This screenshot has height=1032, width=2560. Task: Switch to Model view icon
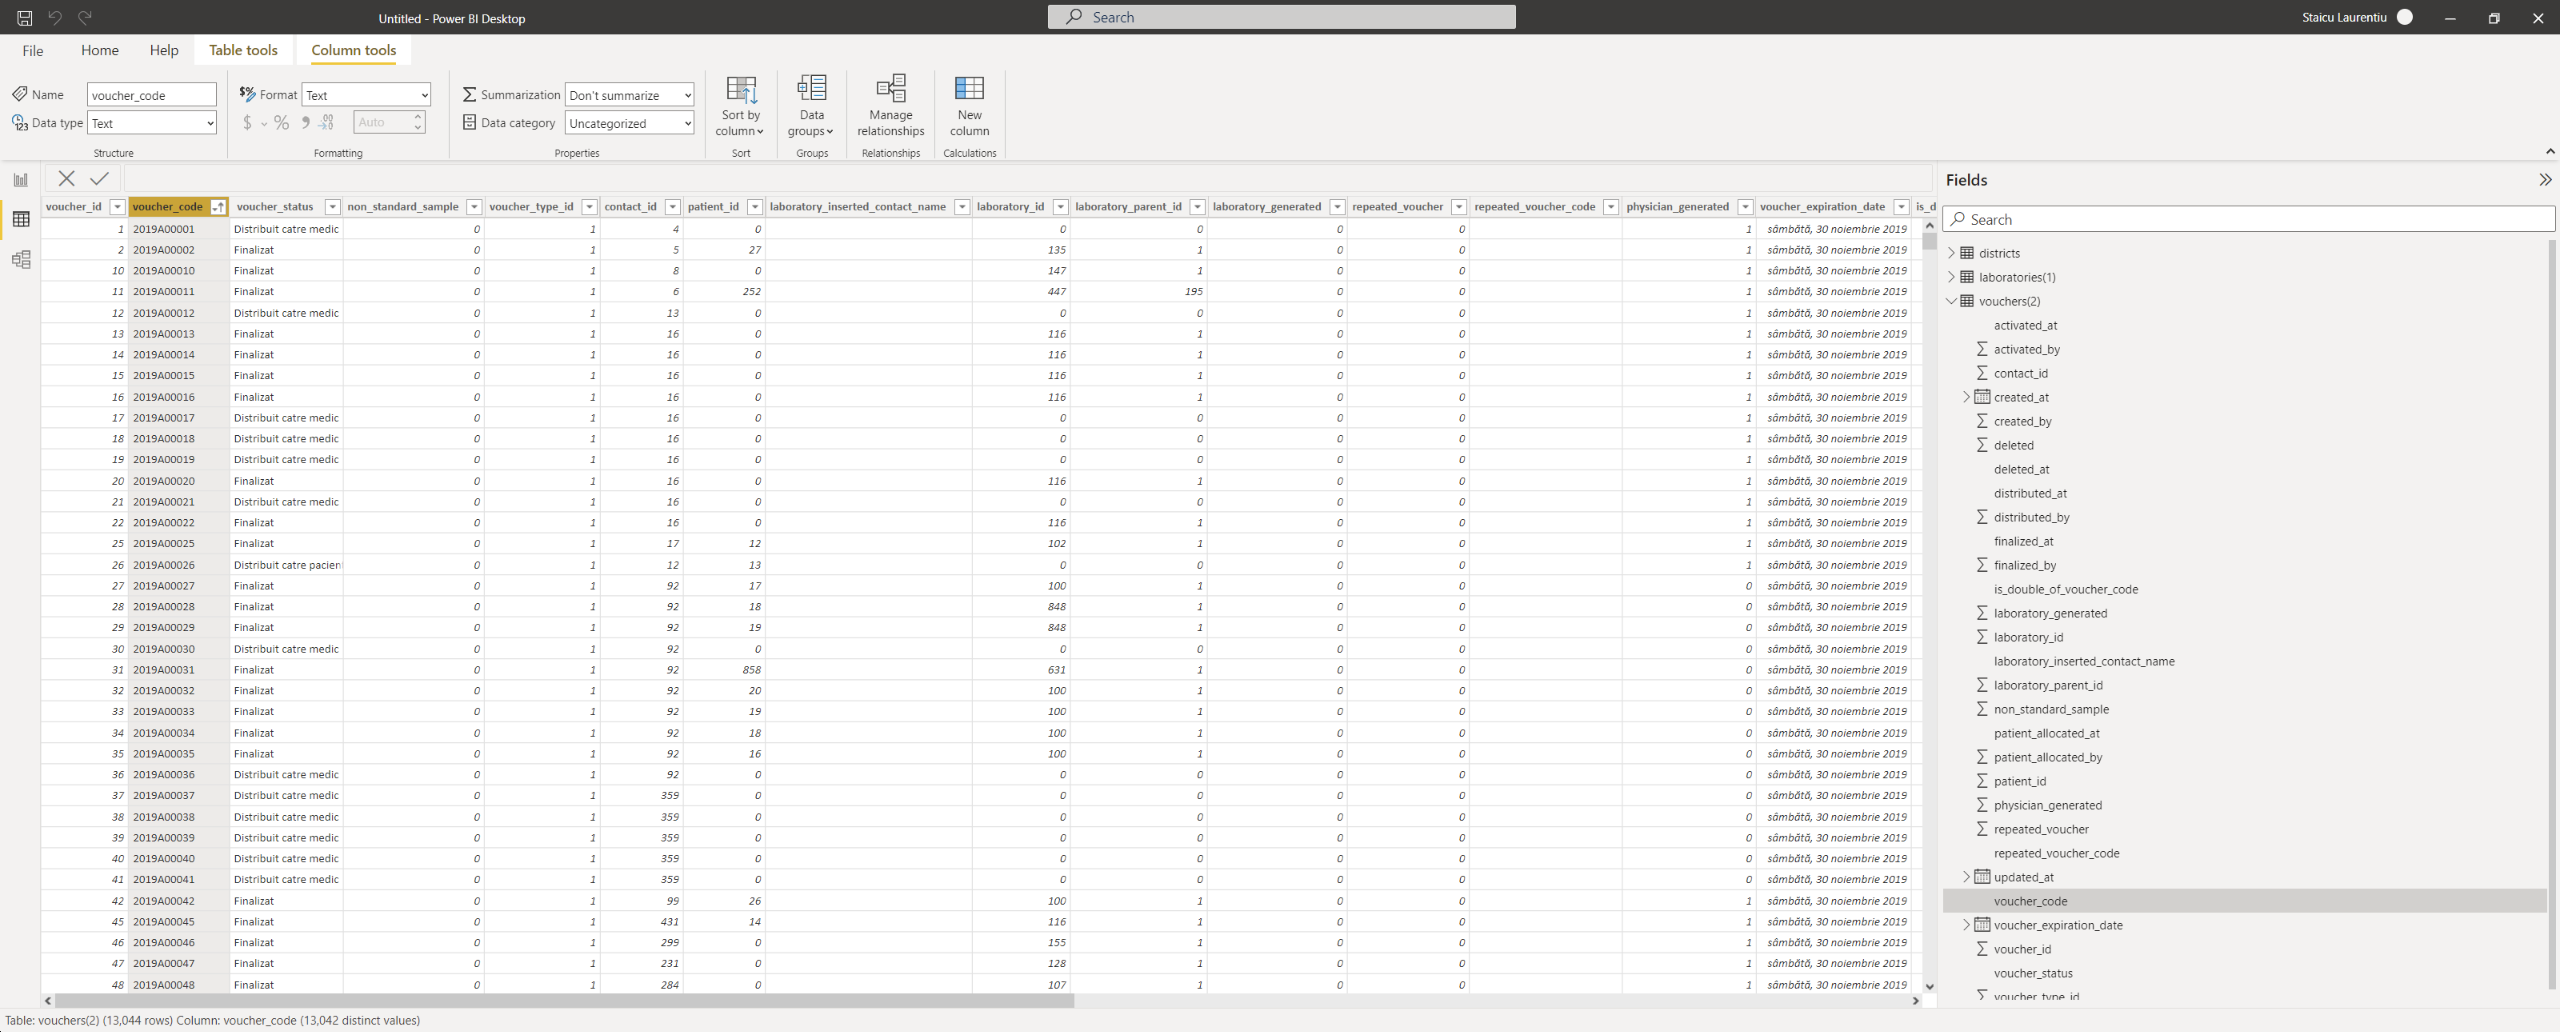click(20, 260)
